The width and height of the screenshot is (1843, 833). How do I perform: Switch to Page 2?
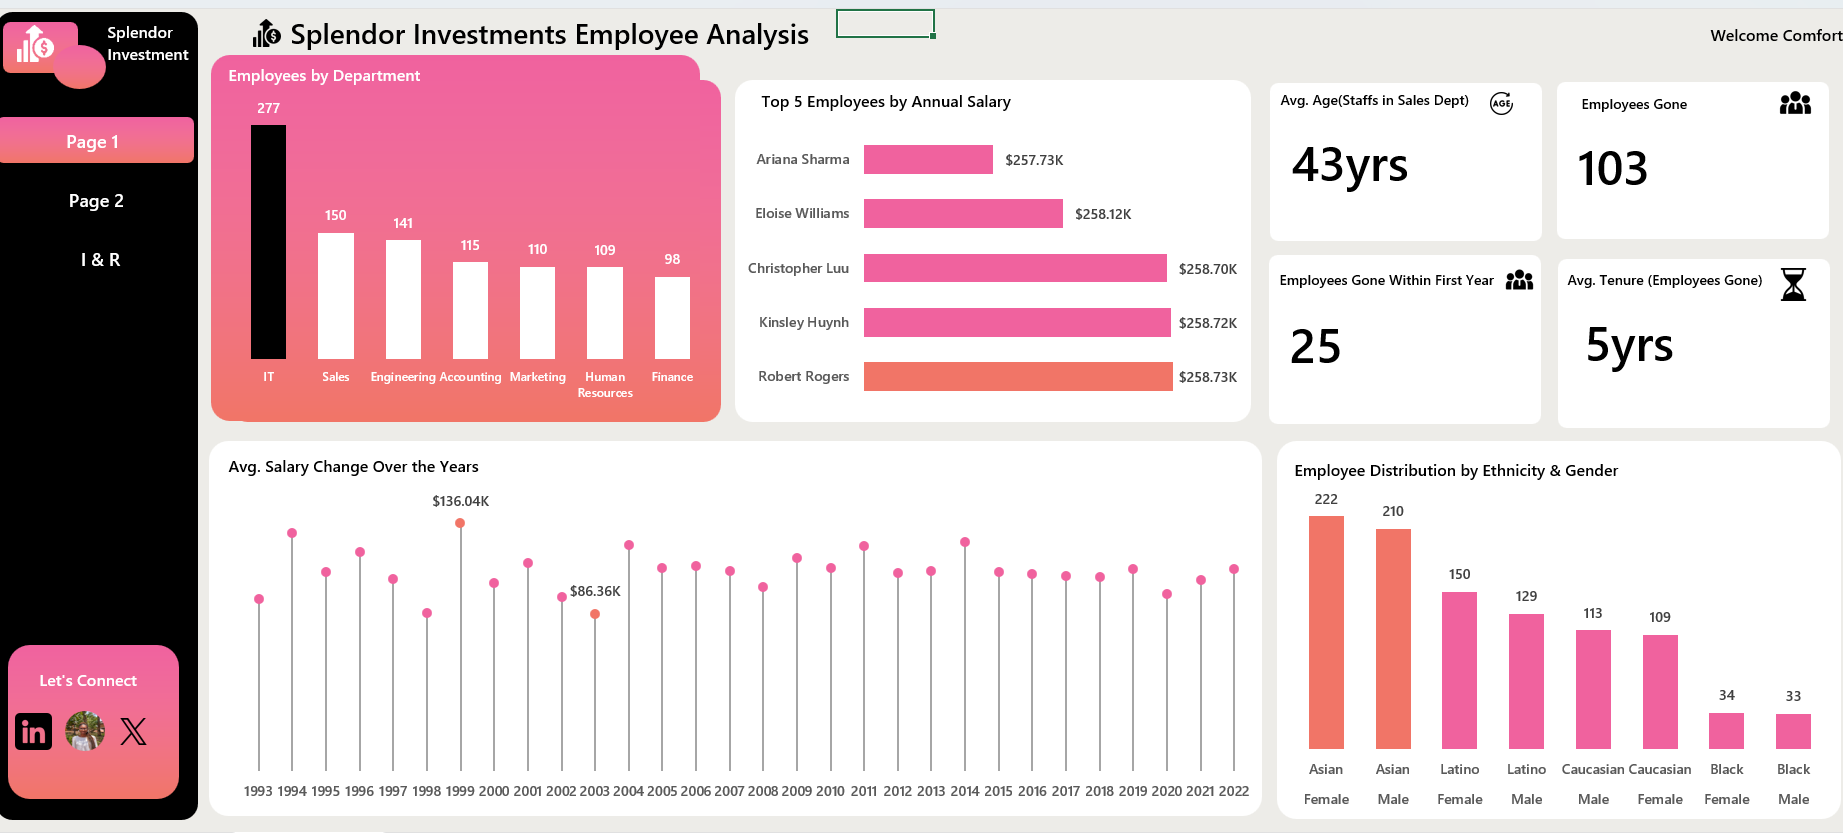pyautogui.click(x=96, y=201)
